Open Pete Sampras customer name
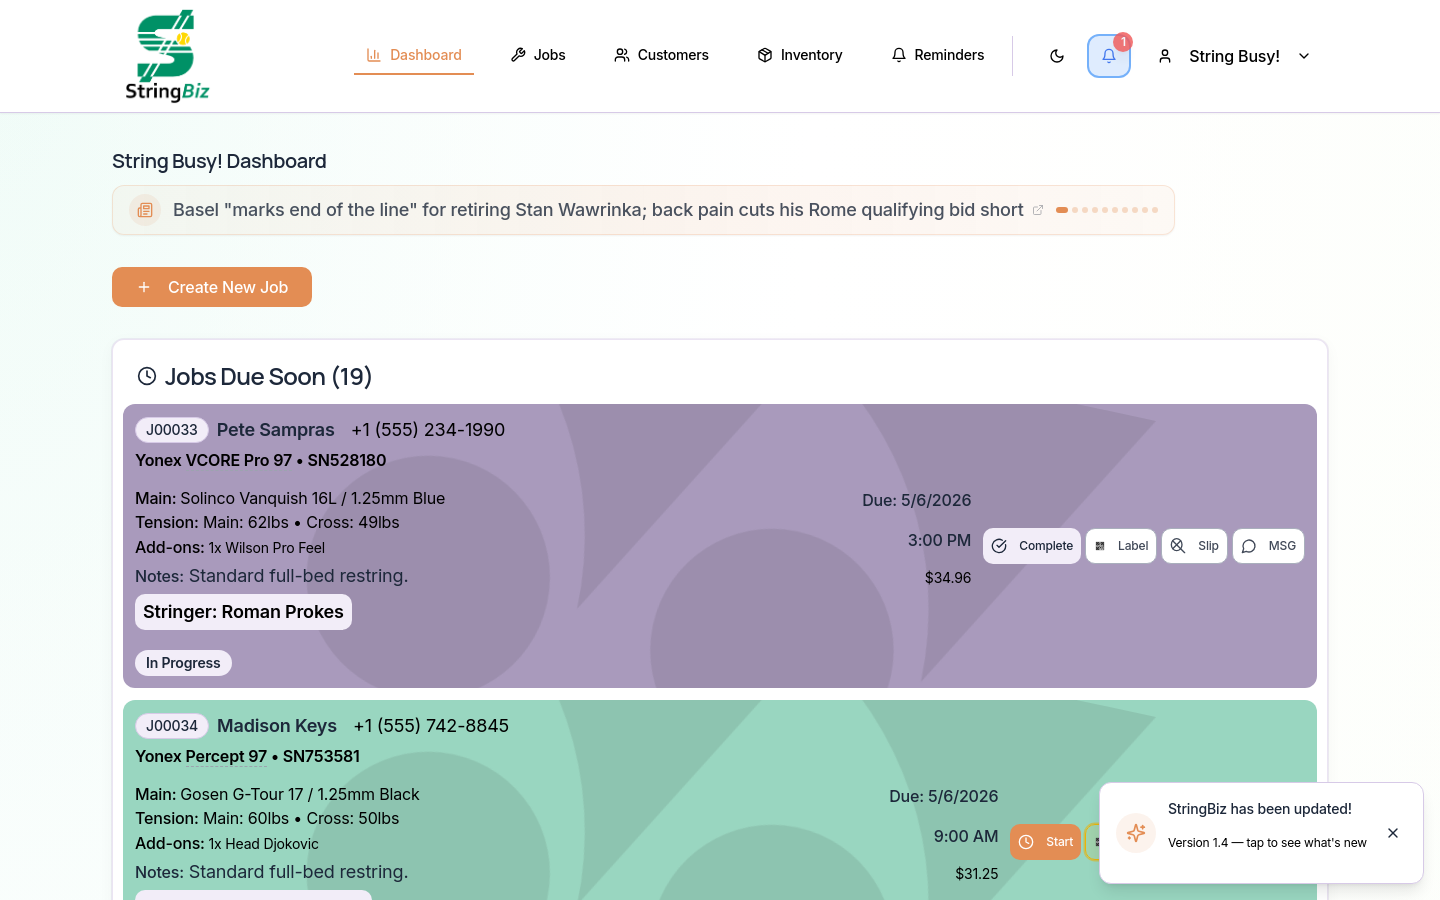 pos(276,430)
